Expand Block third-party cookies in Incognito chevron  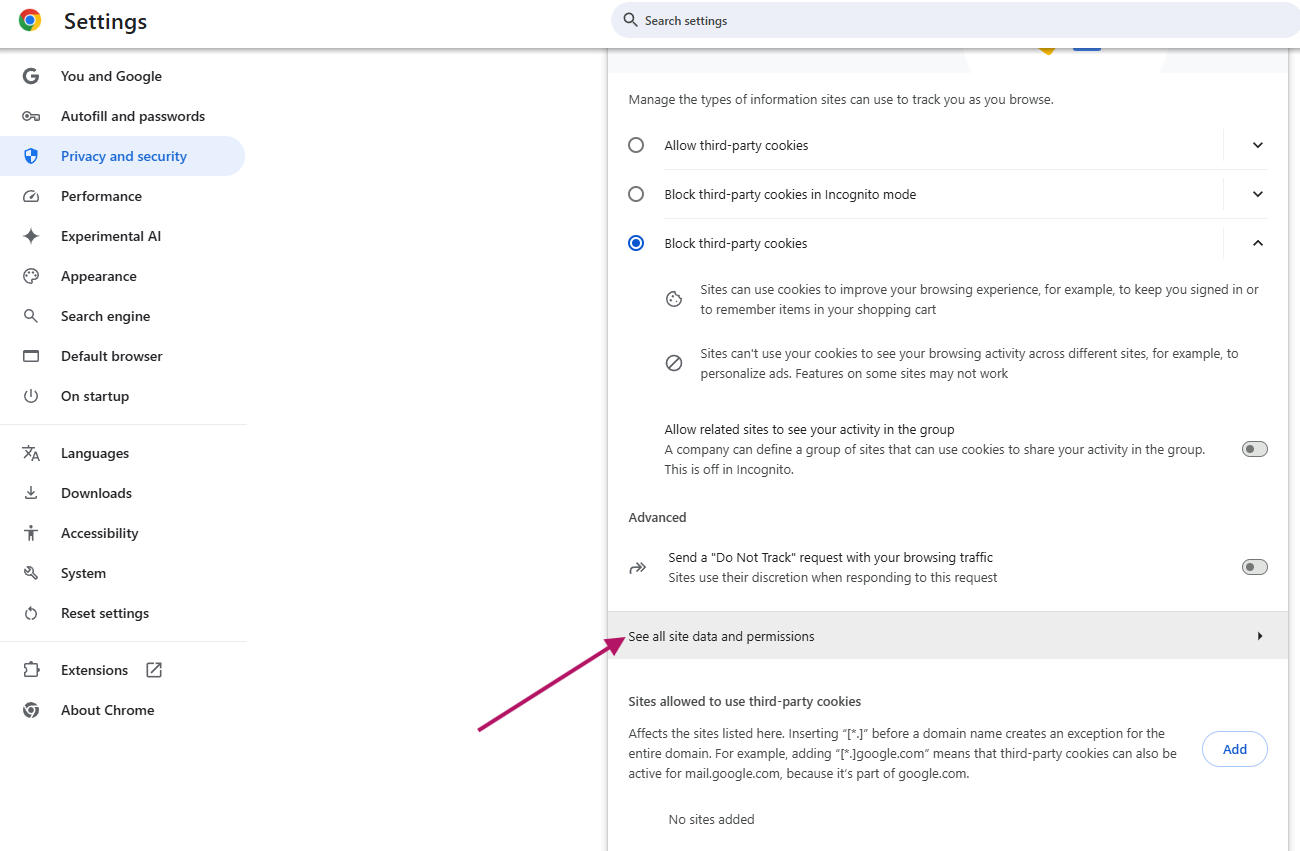[x=1258, y=194]
